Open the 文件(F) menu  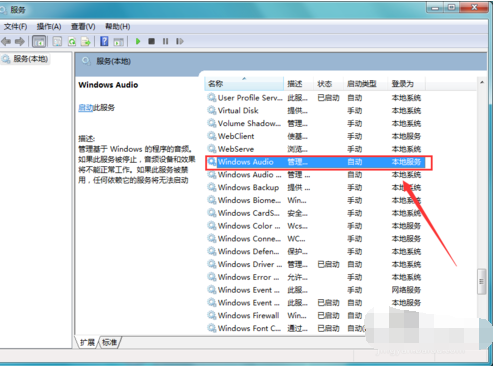[15, 26]
